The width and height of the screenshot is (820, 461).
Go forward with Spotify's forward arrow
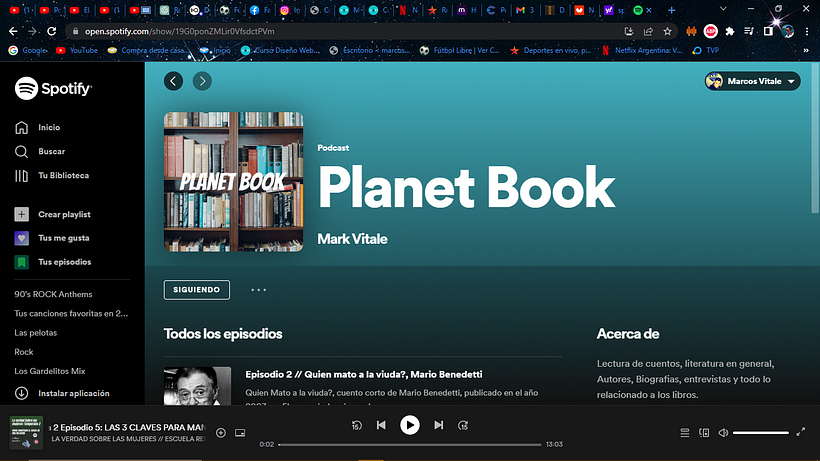[202, 81]
